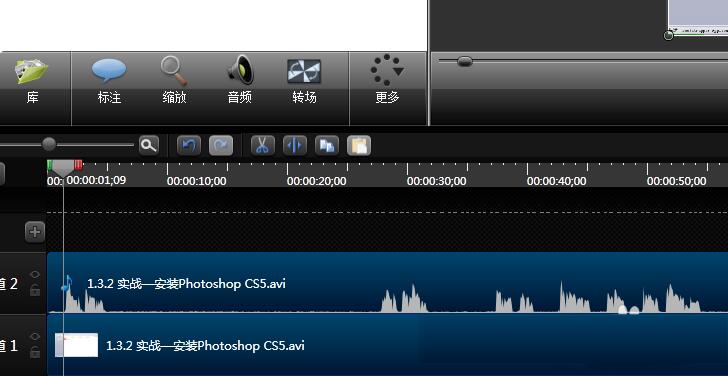This screenshot has width=728, height=376.
Task: Open the Audio (音频) tab
Action: click(x=240, y=80)
